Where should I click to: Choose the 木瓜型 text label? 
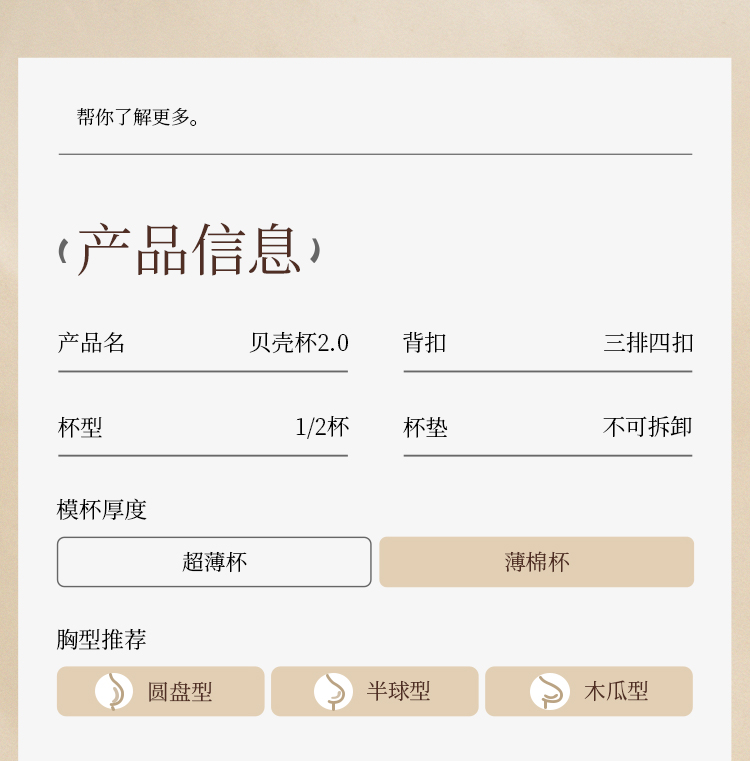point(616,692)
